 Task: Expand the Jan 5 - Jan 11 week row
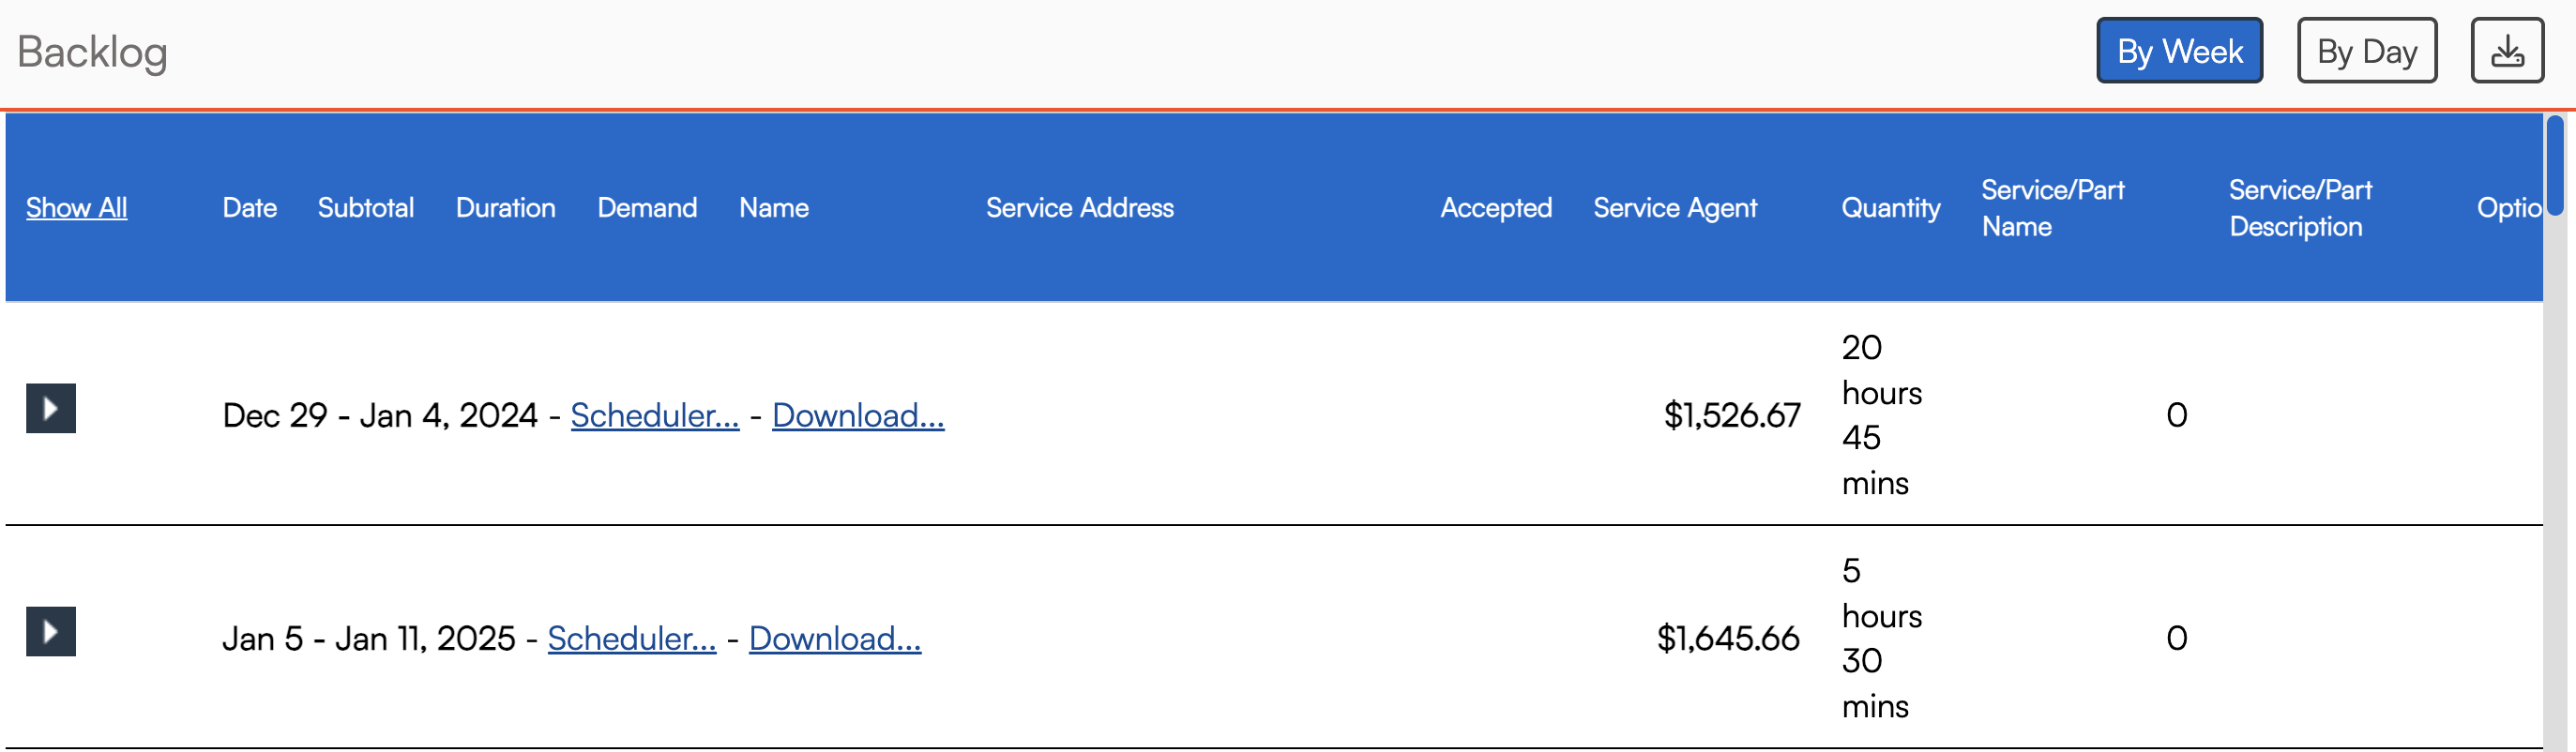coord(51,631)
